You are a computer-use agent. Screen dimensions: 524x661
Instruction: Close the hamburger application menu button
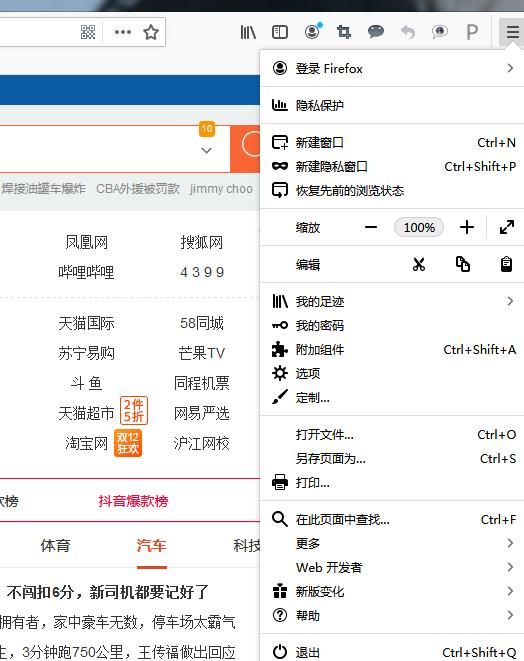tap(512, 32)
